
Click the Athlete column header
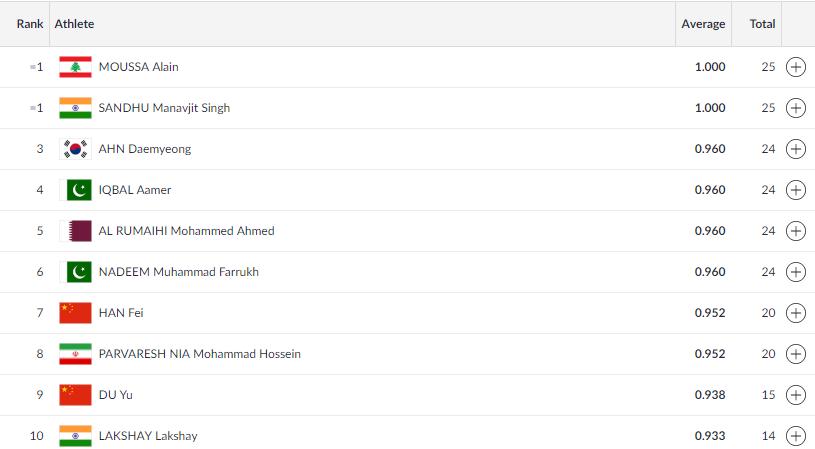point(74,24)
